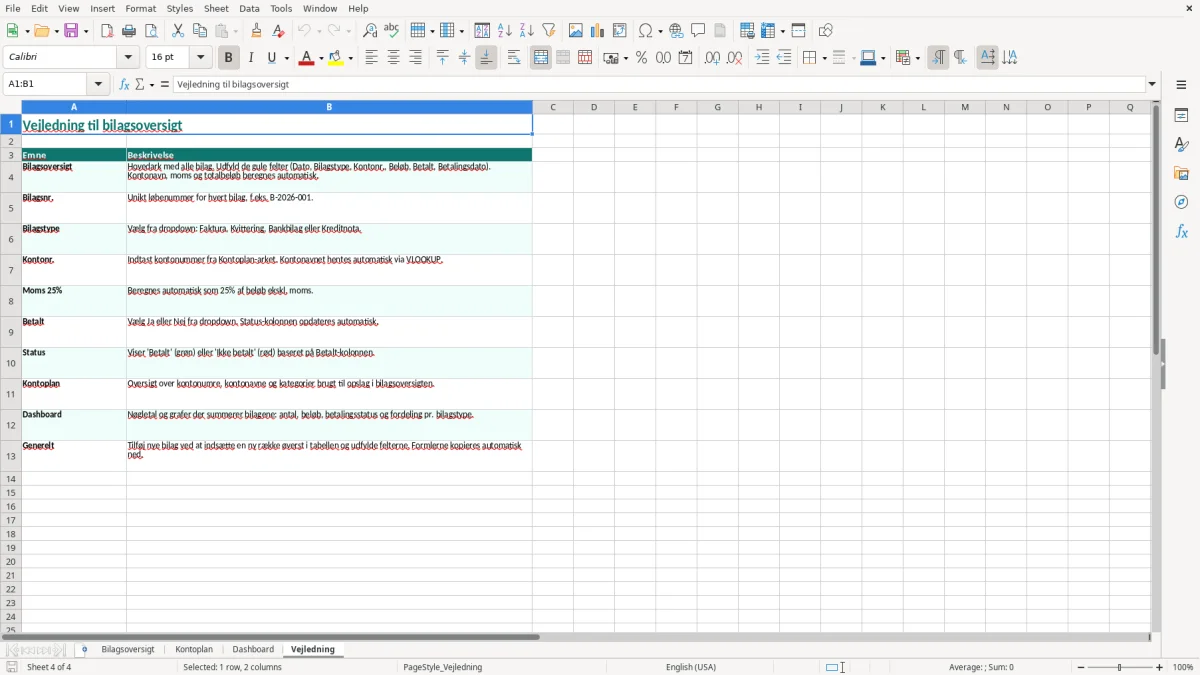
Task: Click cell containing 'Moms 25%'
Action: (74, 301)
